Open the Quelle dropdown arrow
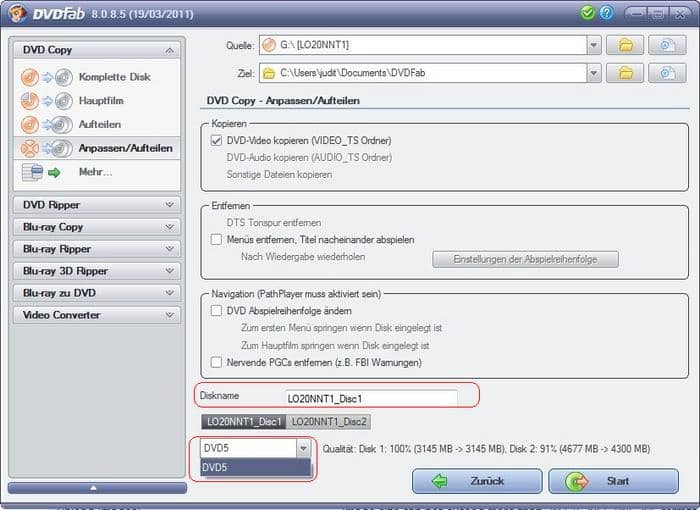Screen dimensions: 700x510 tap(594, 45)
